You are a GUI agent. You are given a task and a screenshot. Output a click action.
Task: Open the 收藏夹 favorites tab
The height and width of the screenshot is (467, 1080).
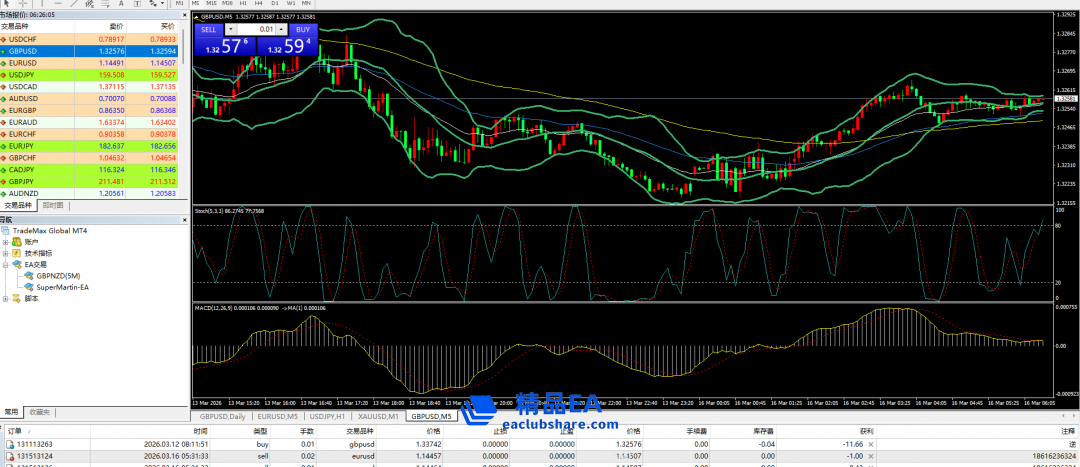coord(40,411)
